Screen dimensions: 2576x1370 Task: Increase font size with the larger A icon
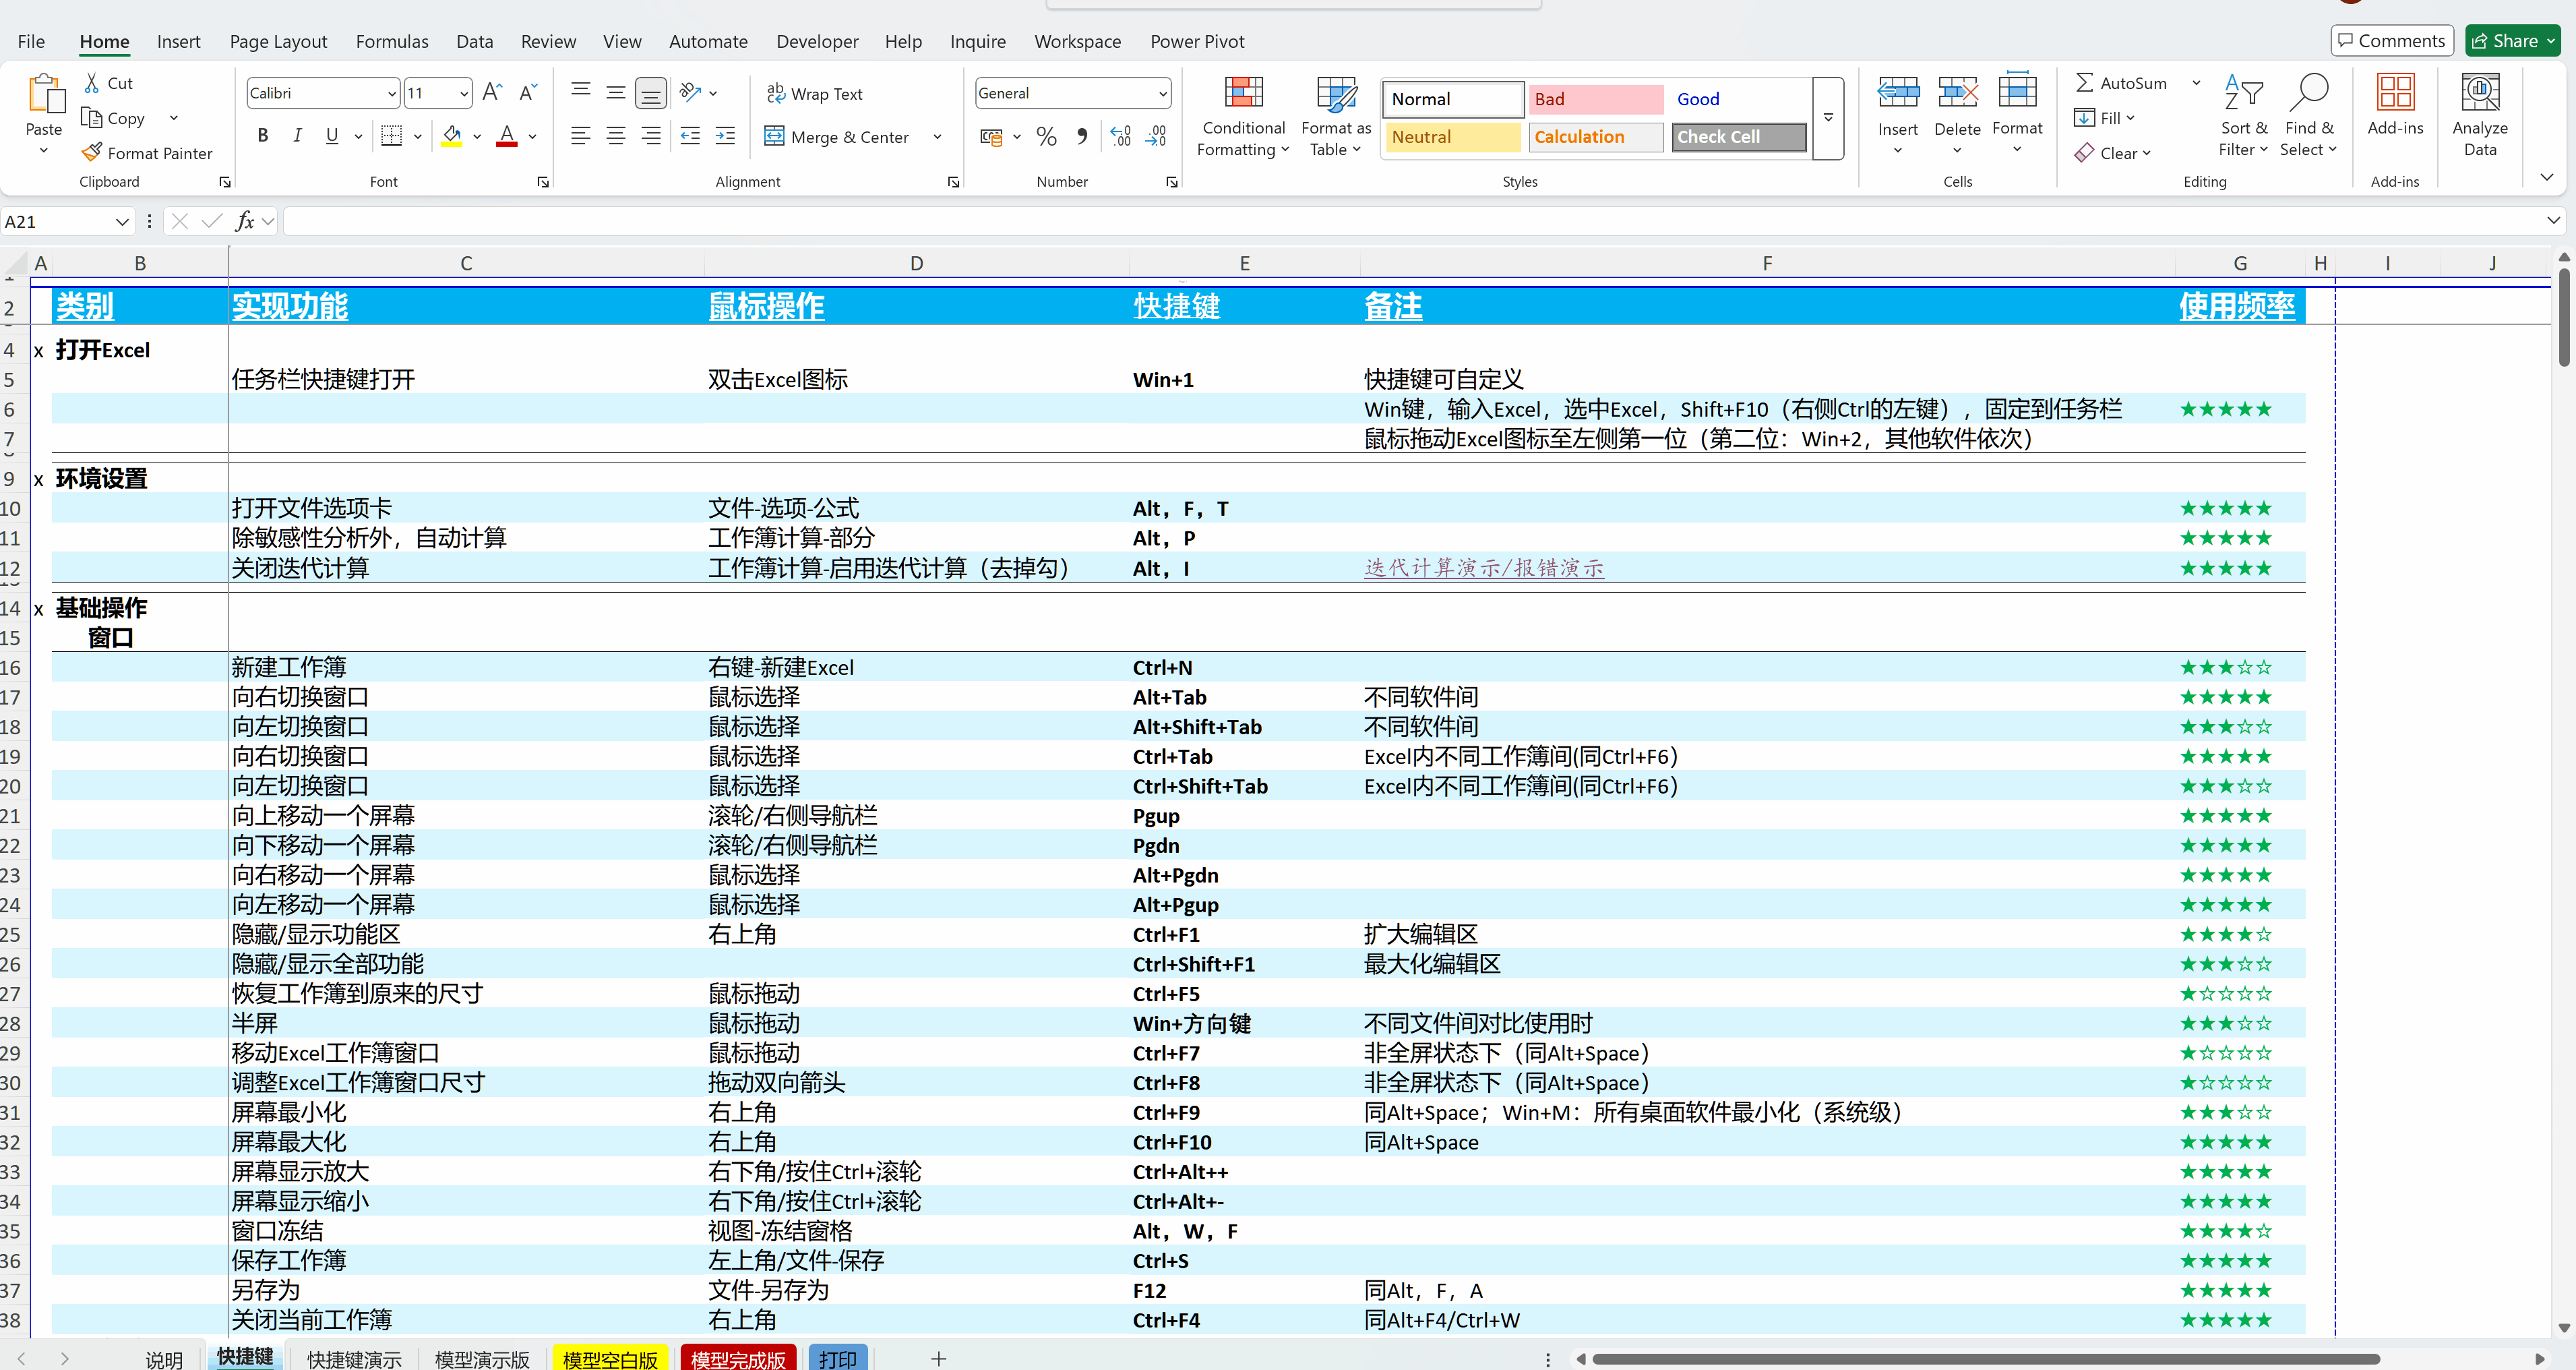pyautogui.click(x=492, y=93)
